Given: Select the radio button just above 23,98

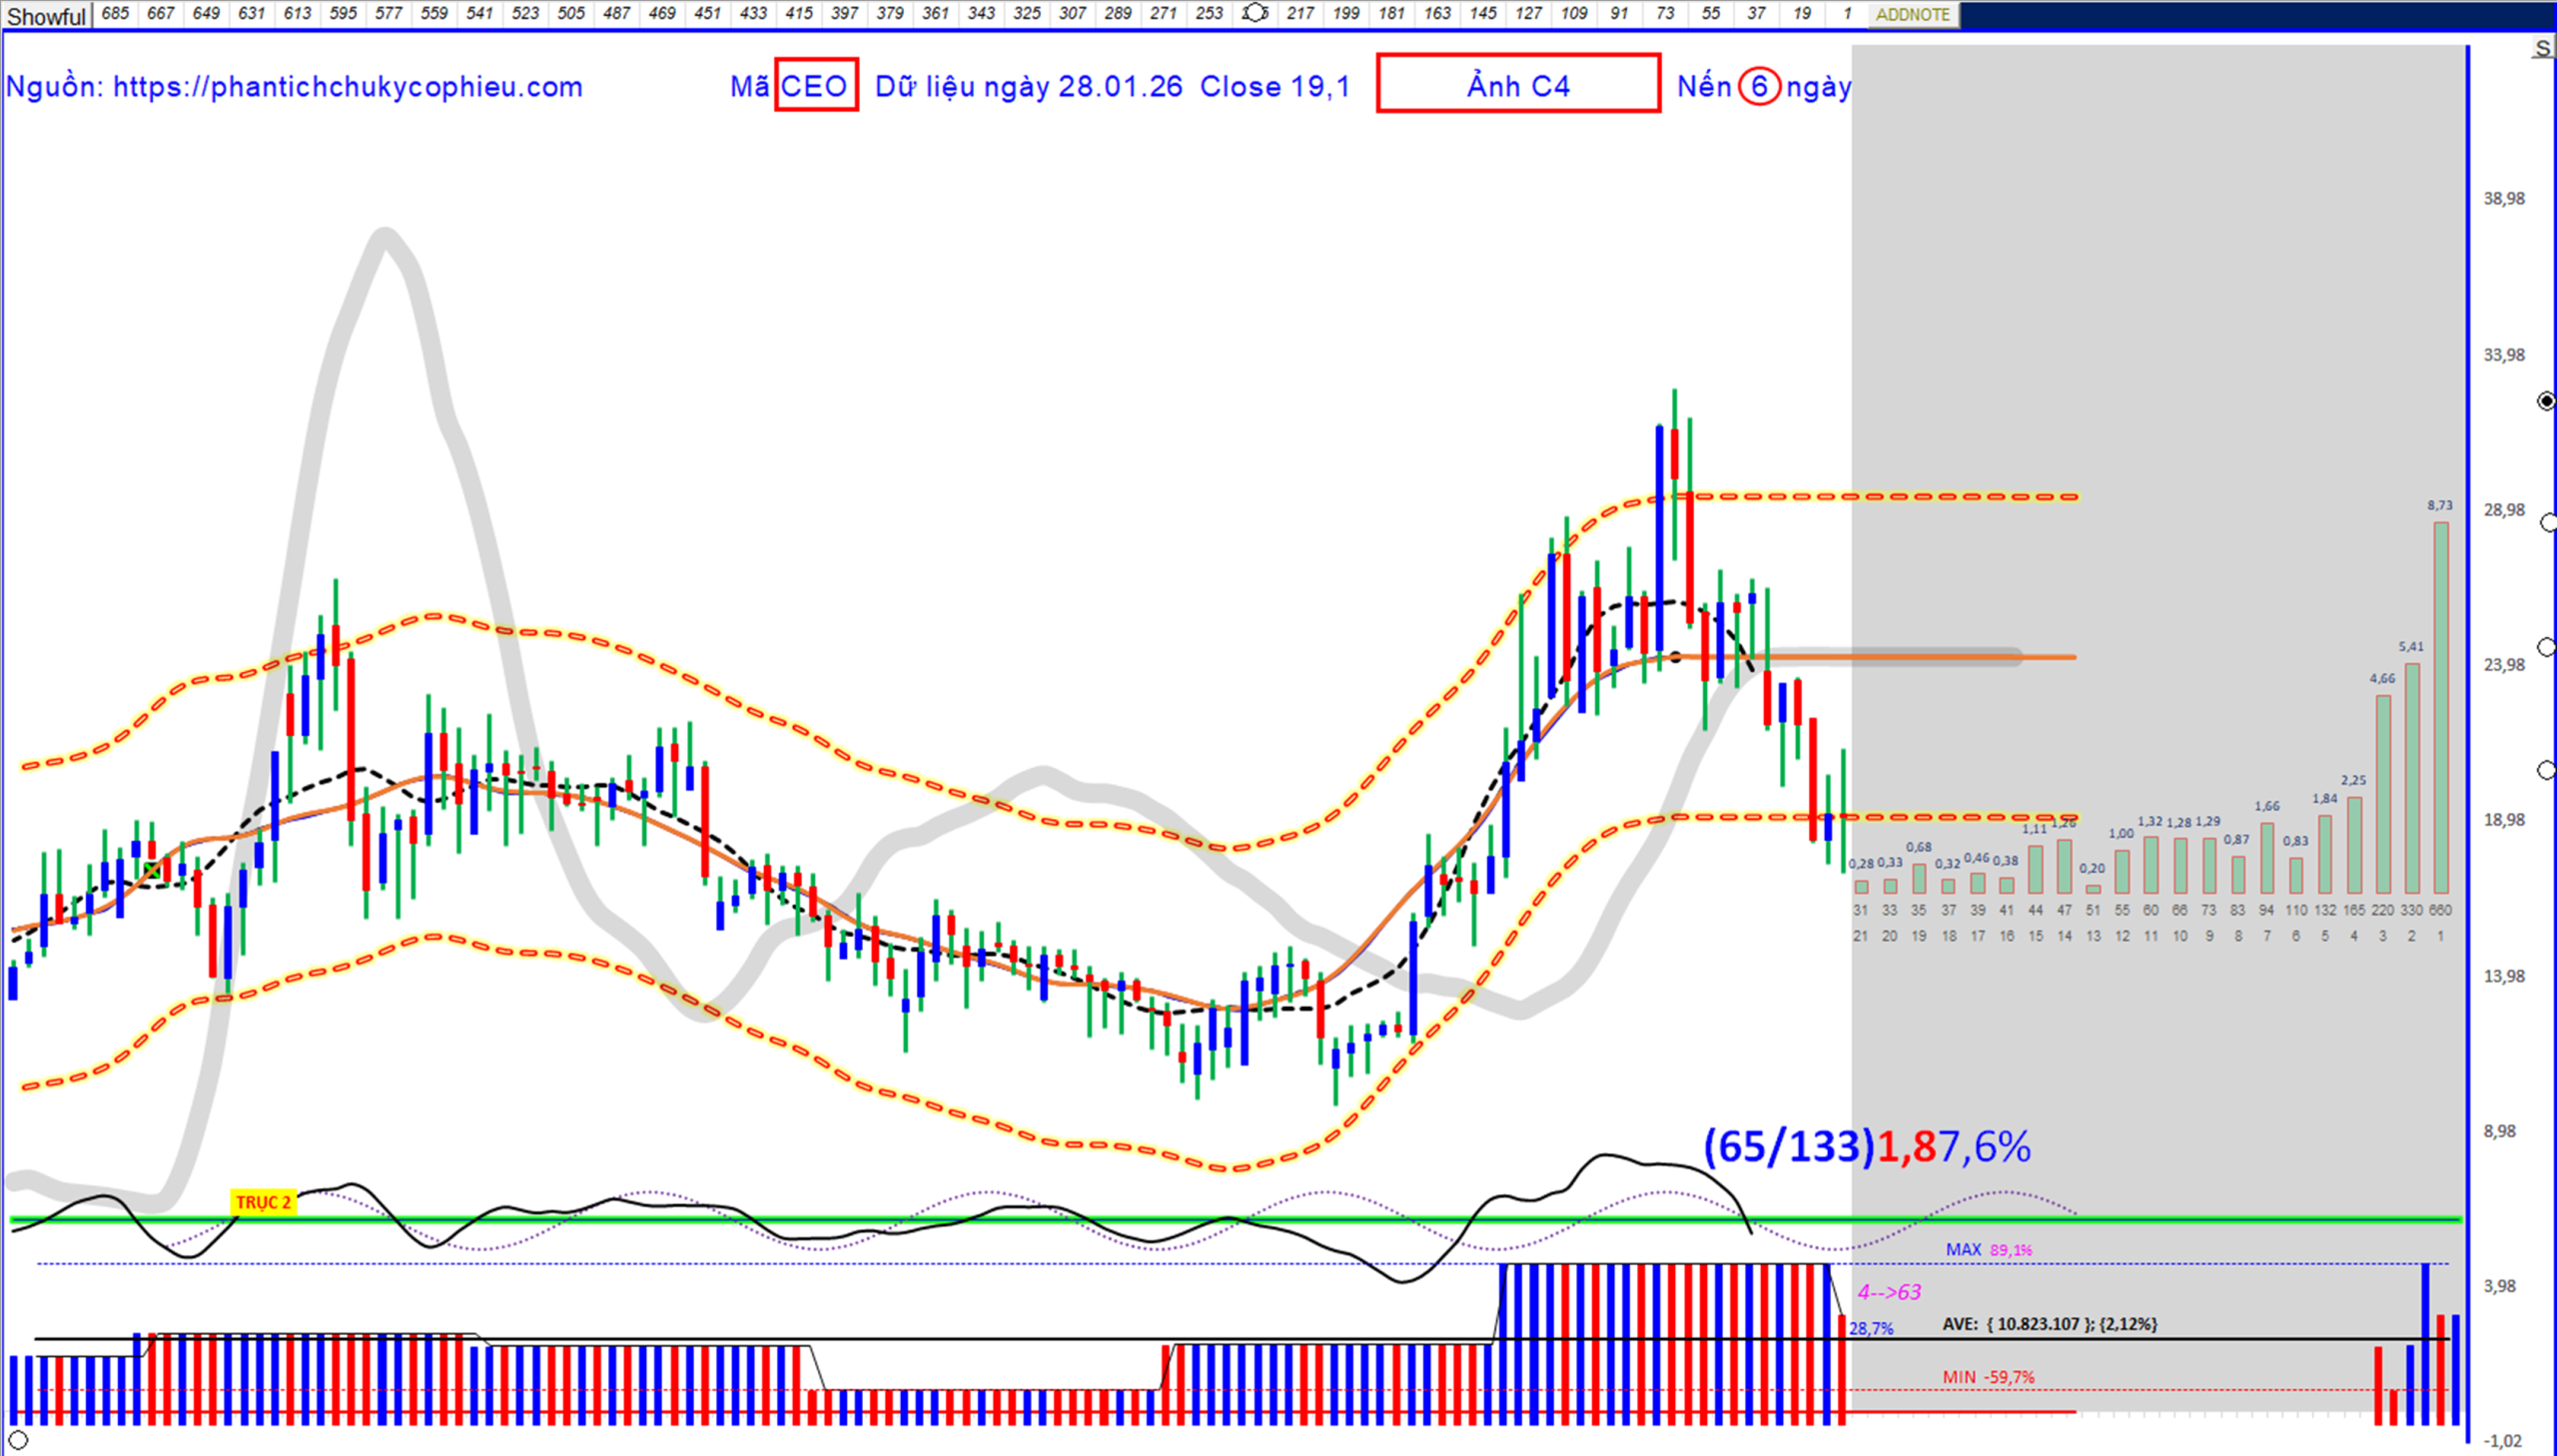Looking at the screenshot, I should 2547,648.
